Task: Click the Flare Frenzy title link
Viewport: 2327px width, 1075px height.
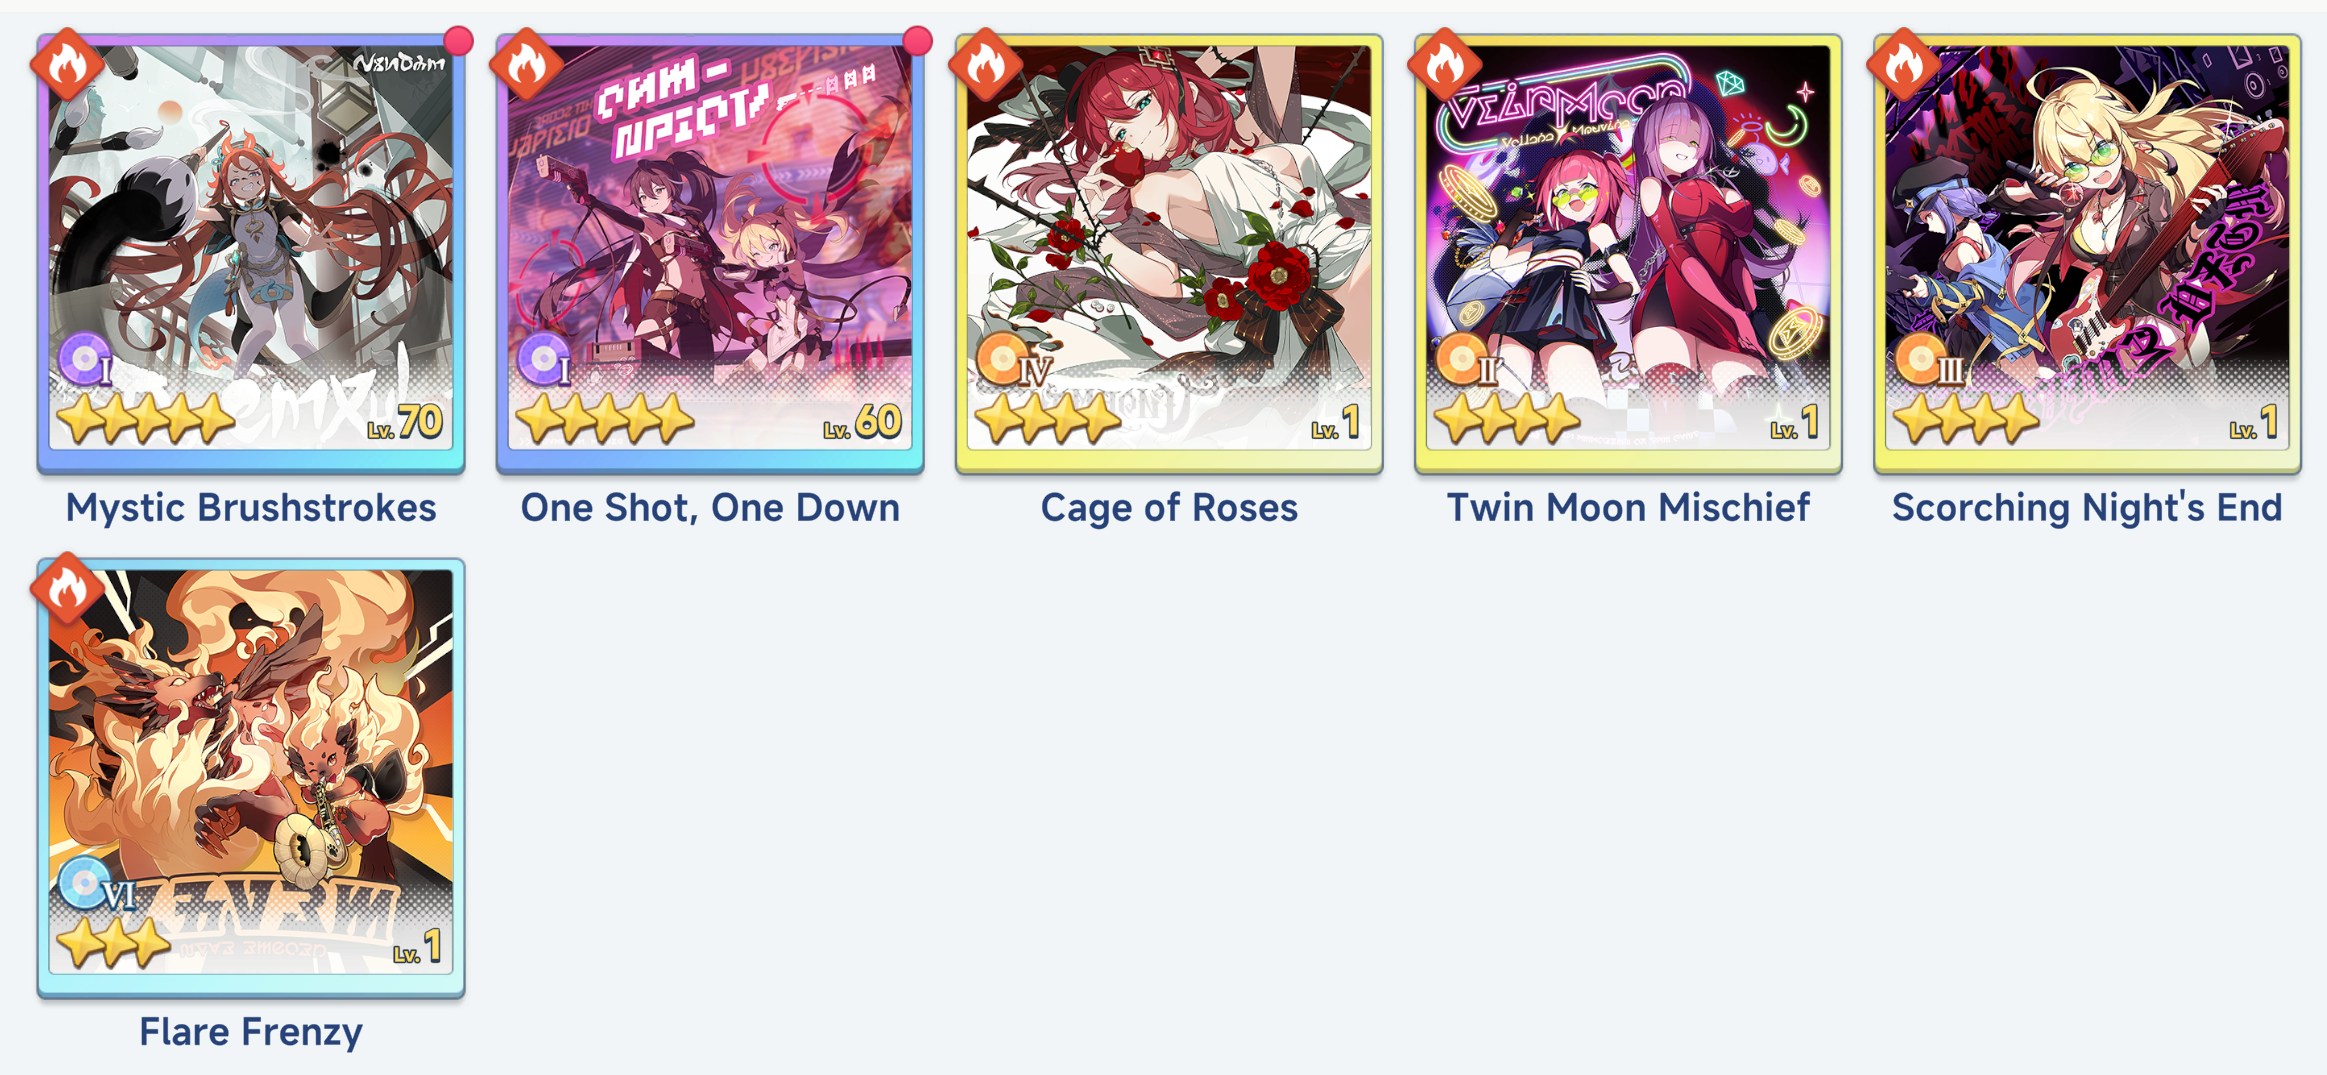Action: (x=251, y=1032)
